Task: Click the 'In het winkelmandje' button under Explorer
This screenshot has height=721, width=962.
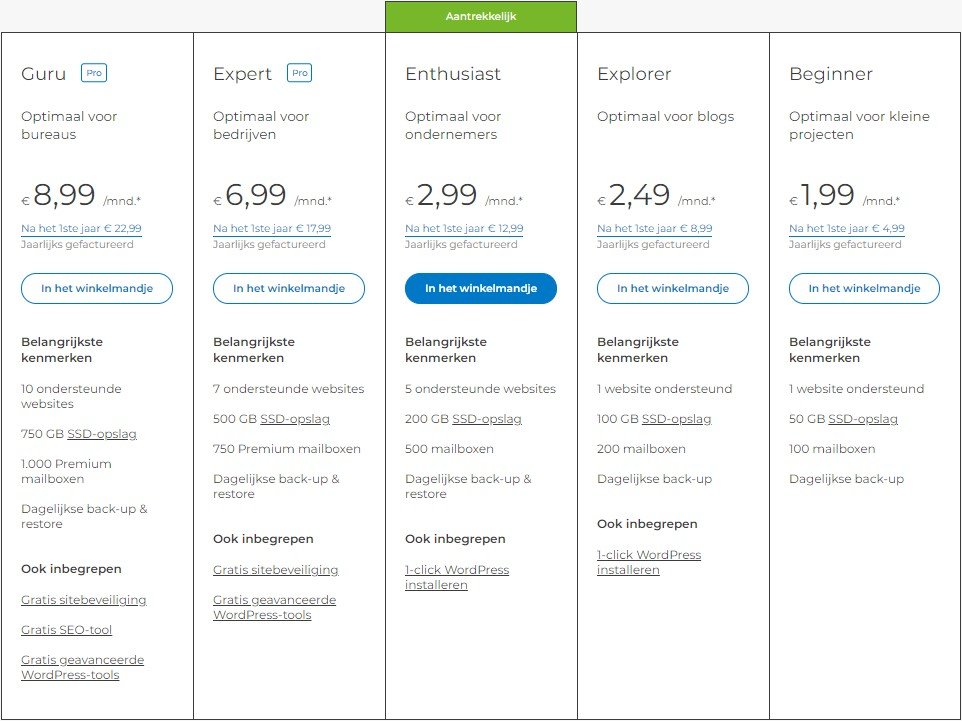Action: coord(672,288)
